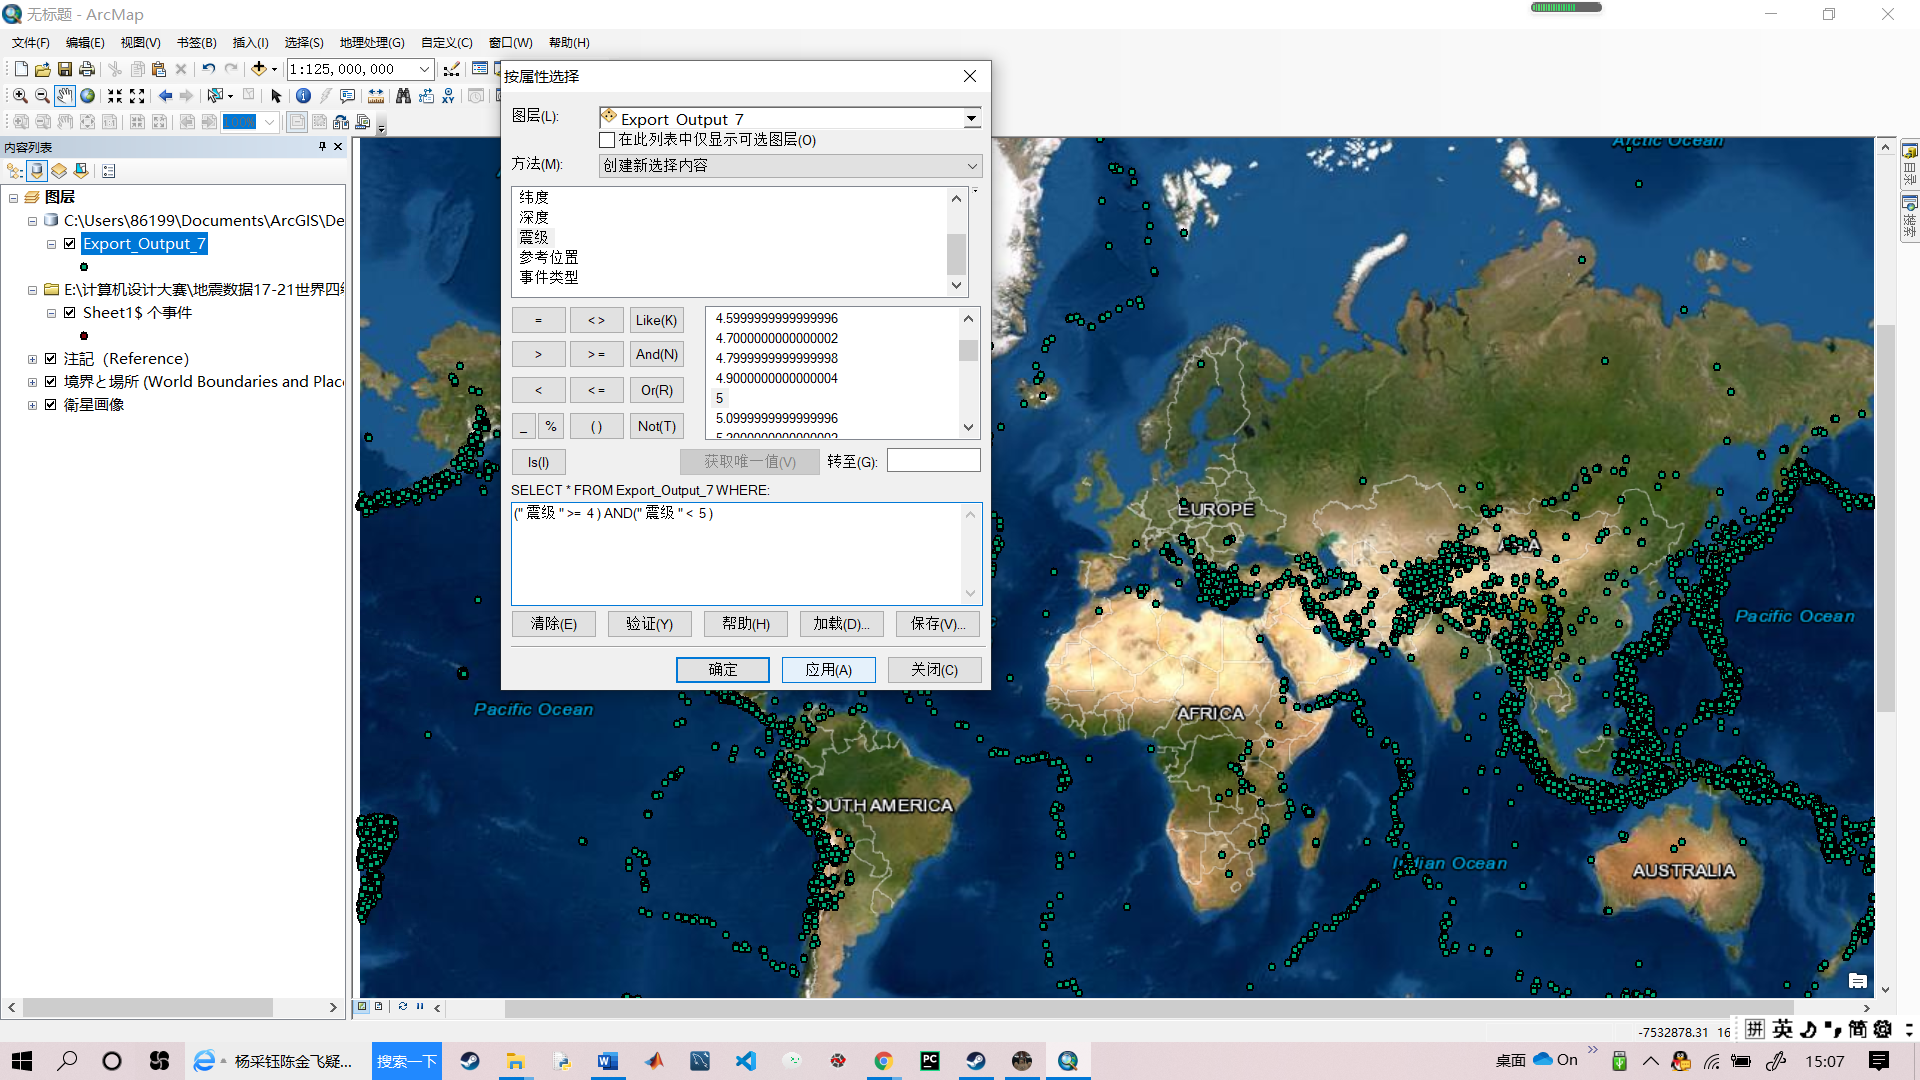Uncheck the Export_Output_7 layer visibility
The width and height of the screenshot is (1920, 1080).
point(70,243)
